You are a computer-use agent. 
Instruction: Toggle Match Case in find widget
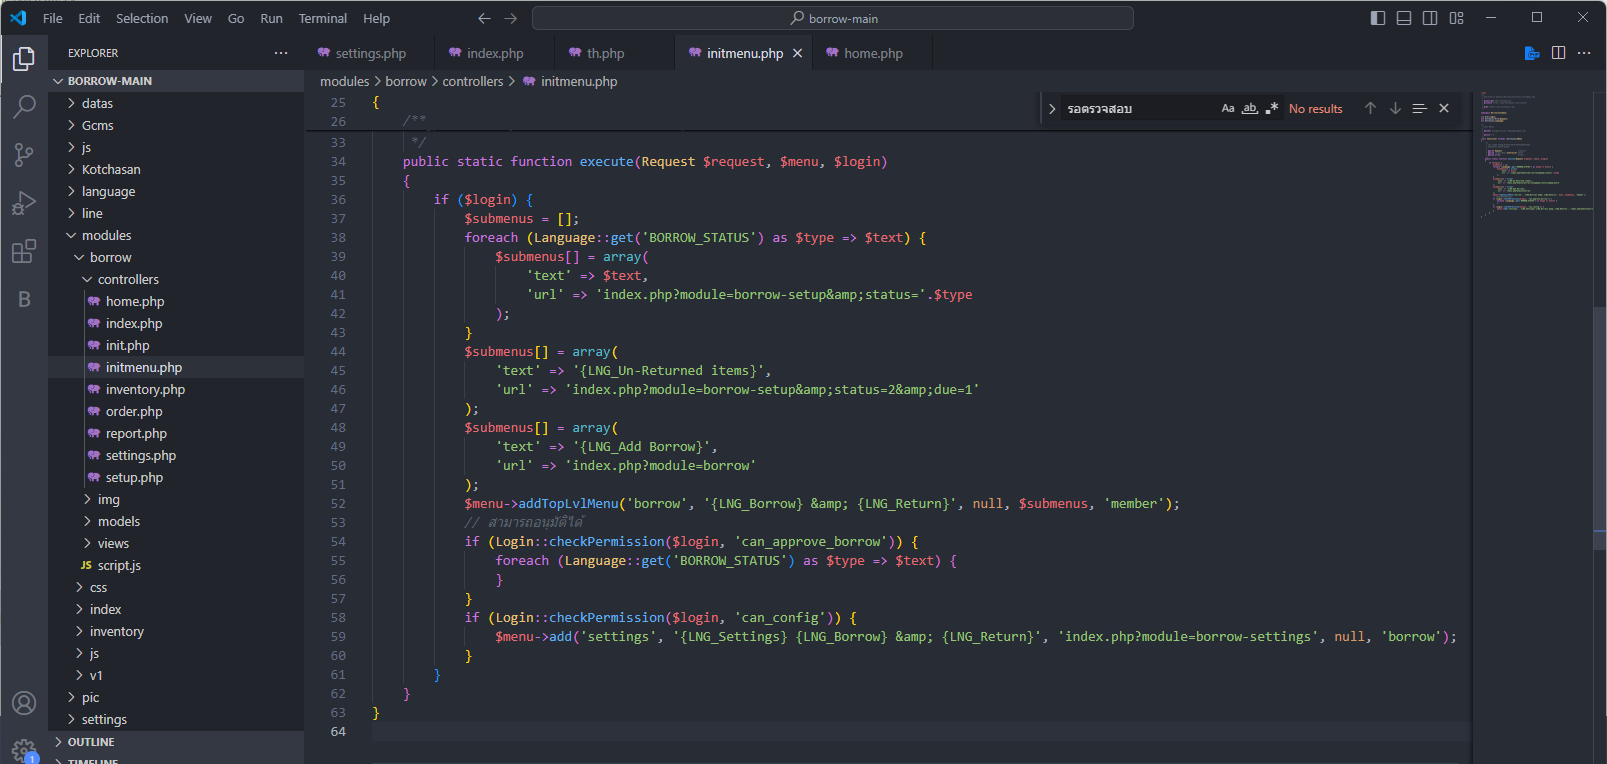tap(1228, 108)
